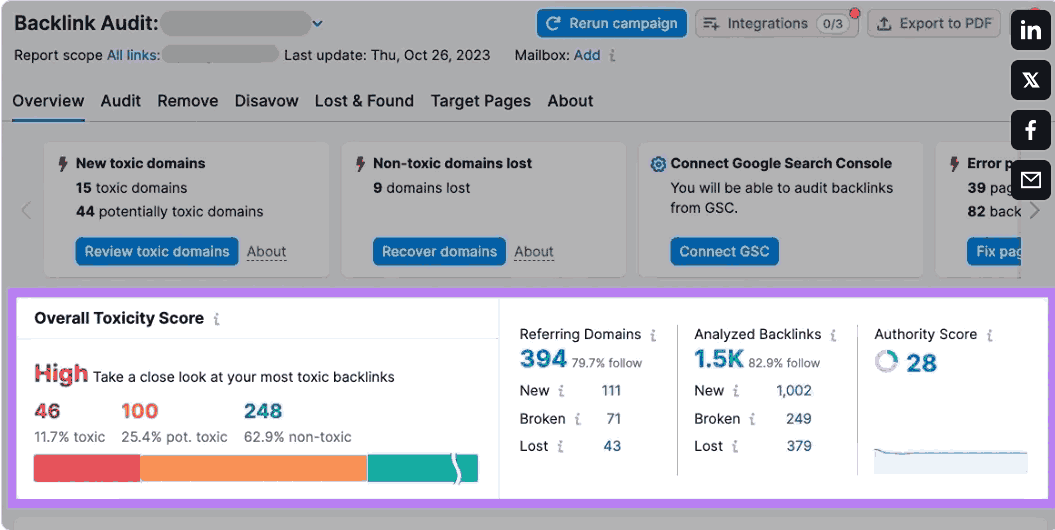Click Analyzed Backlinks New value 1,002
Screen dimensions: 1055x530
coord(794,391)
